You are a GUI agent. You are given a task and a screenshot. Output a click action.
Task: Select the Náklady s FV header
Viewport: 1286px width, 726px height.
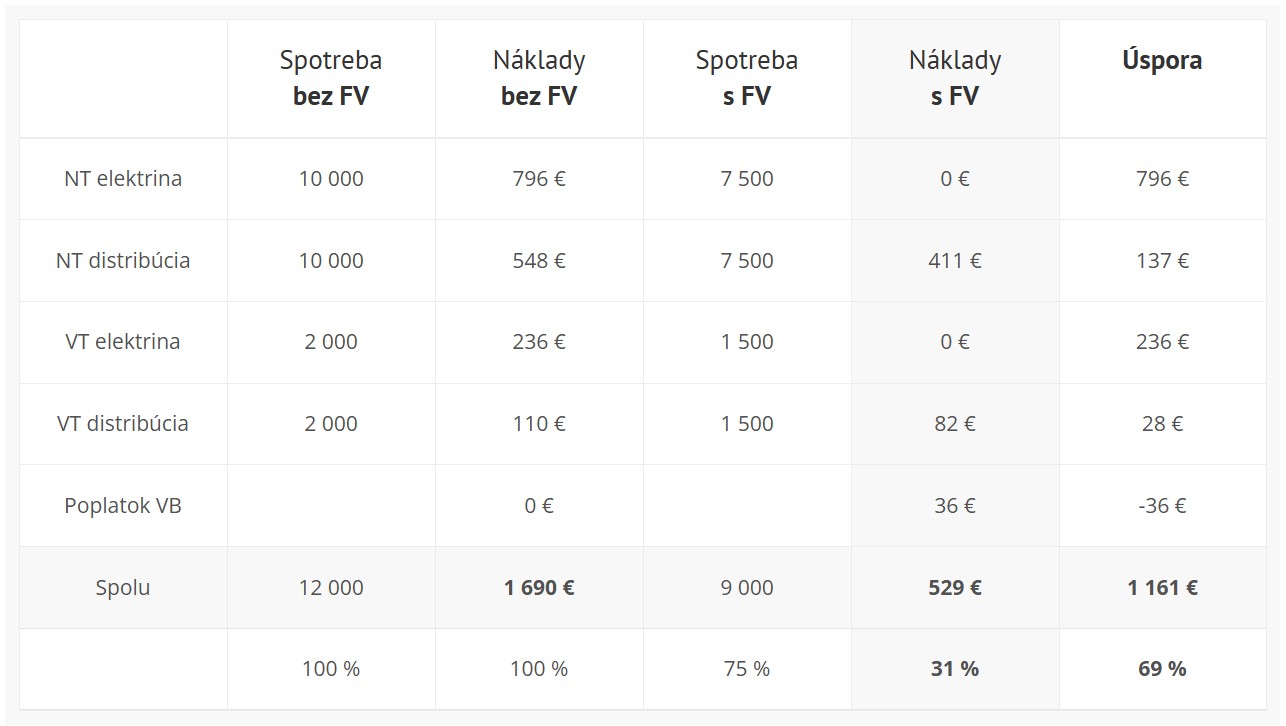pos(955,78)
